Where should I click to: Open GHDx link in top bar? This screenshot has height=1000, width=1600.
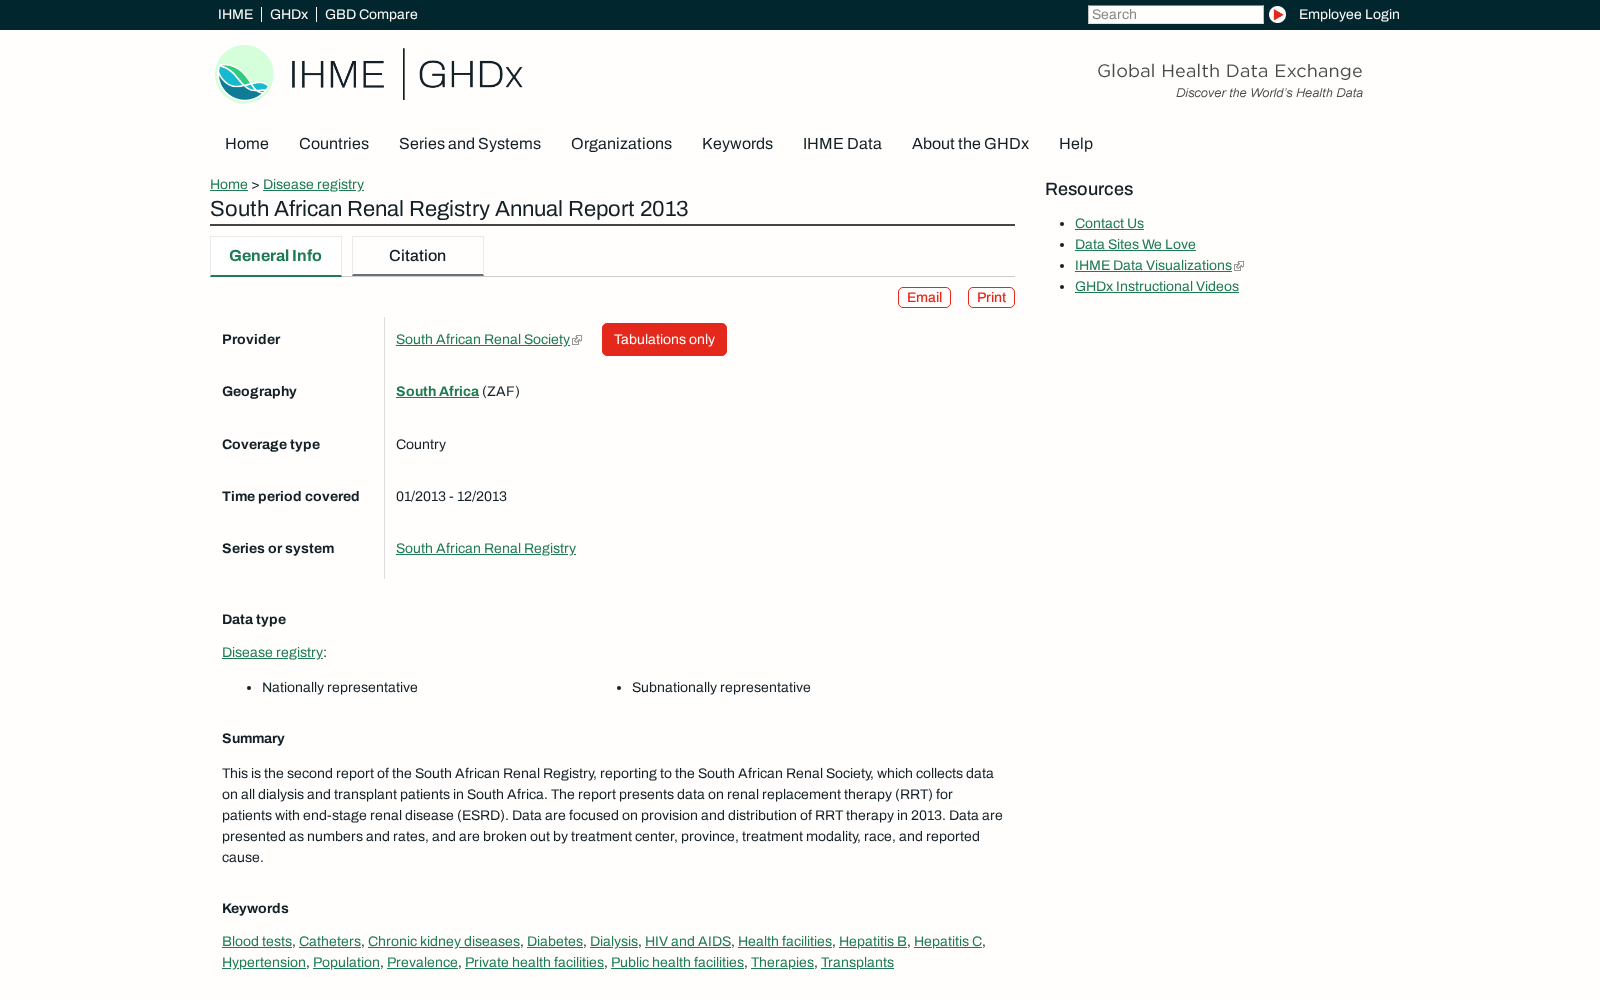coord(289,14)
